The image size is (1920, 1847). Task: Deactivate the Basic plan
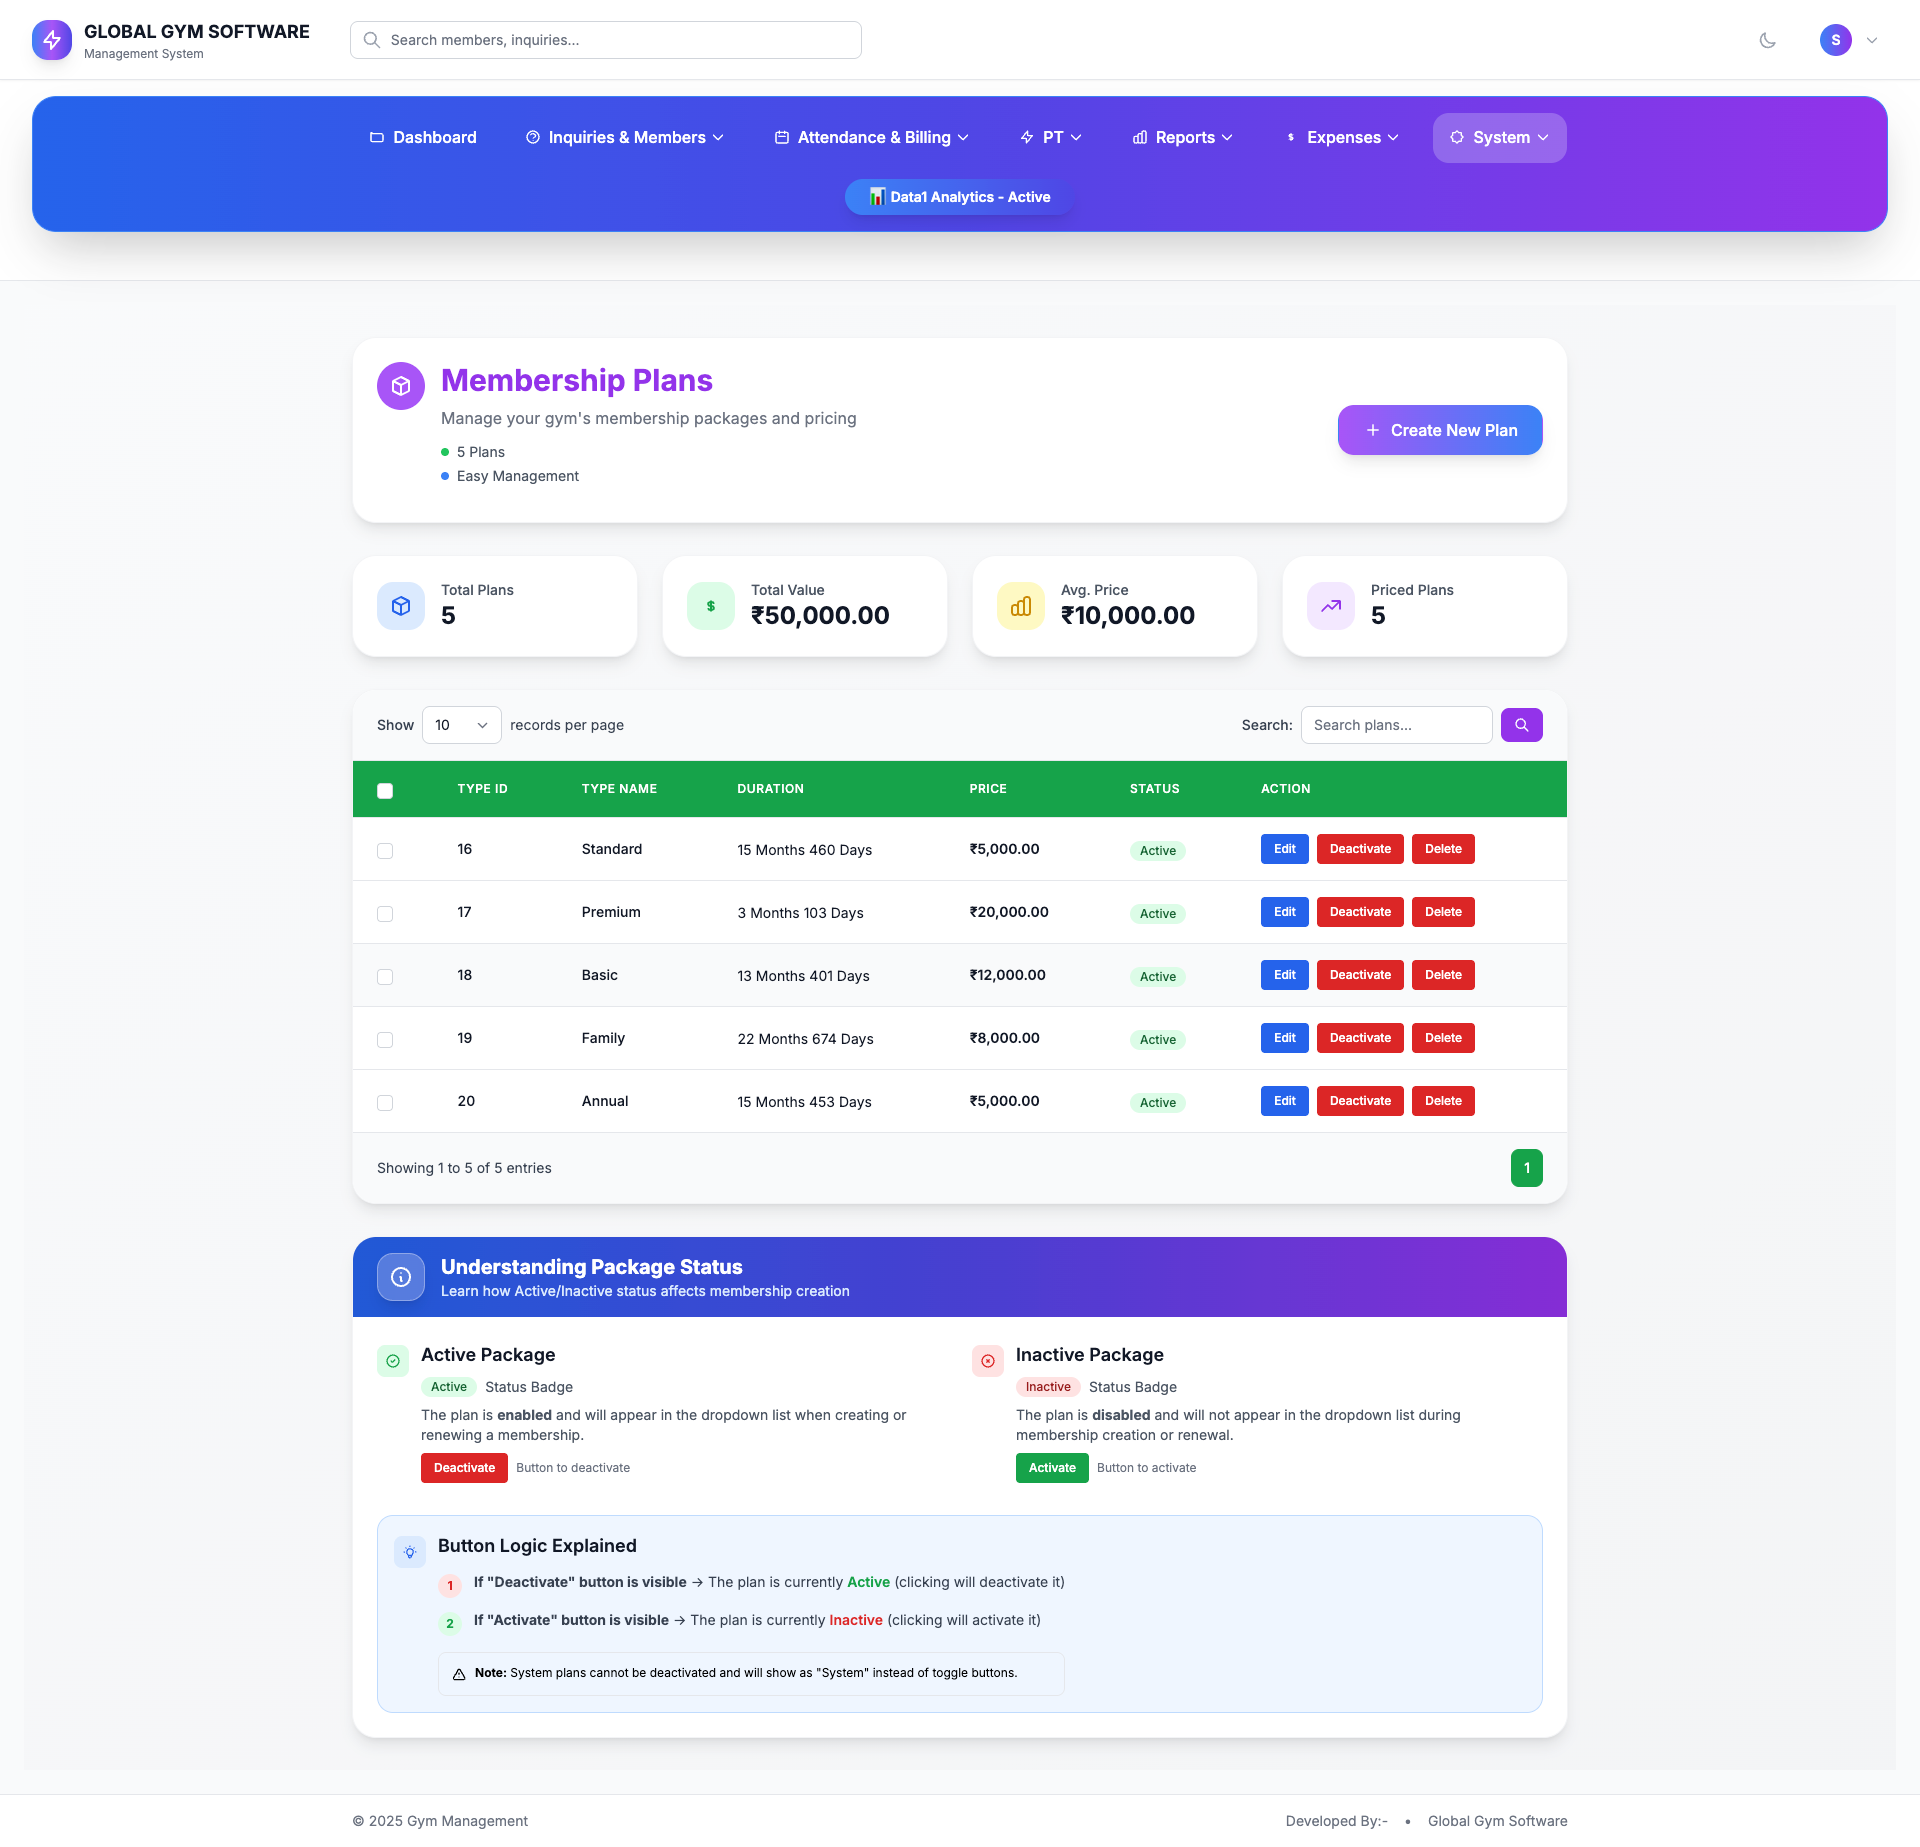[1360, 975]
